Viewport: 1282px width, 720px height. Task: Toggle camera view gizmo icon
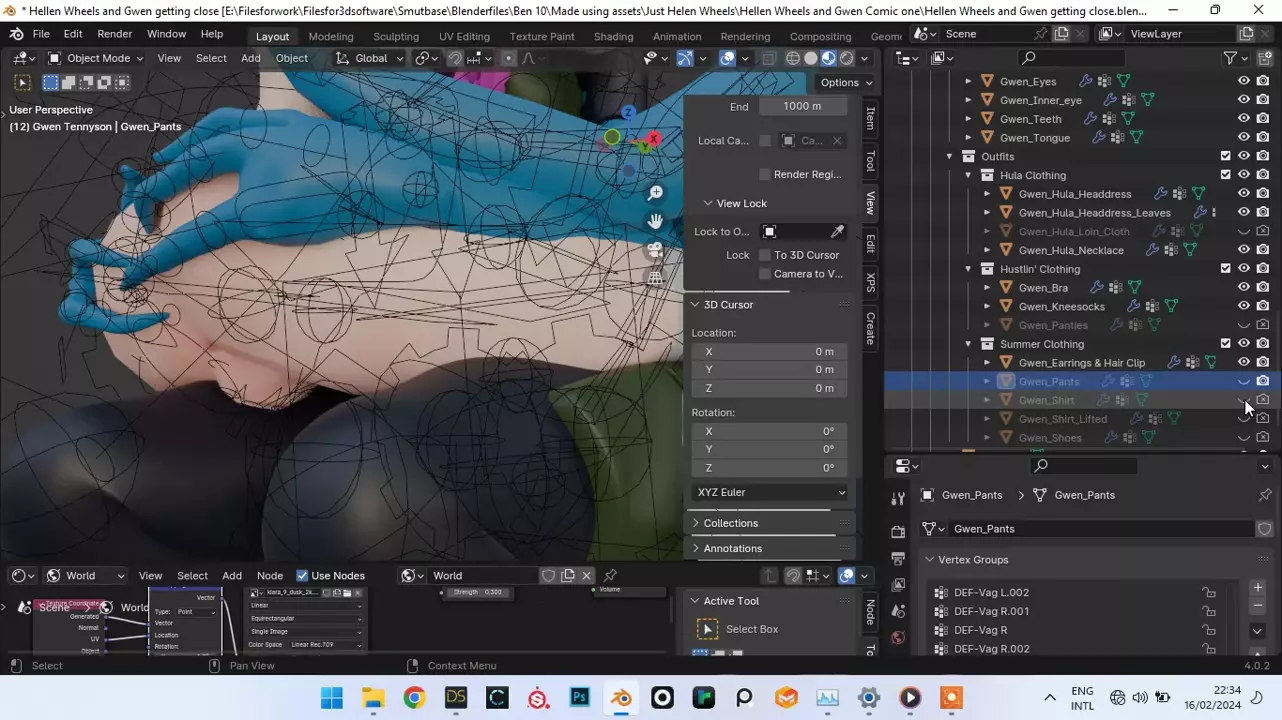click(x=655, y=250)
